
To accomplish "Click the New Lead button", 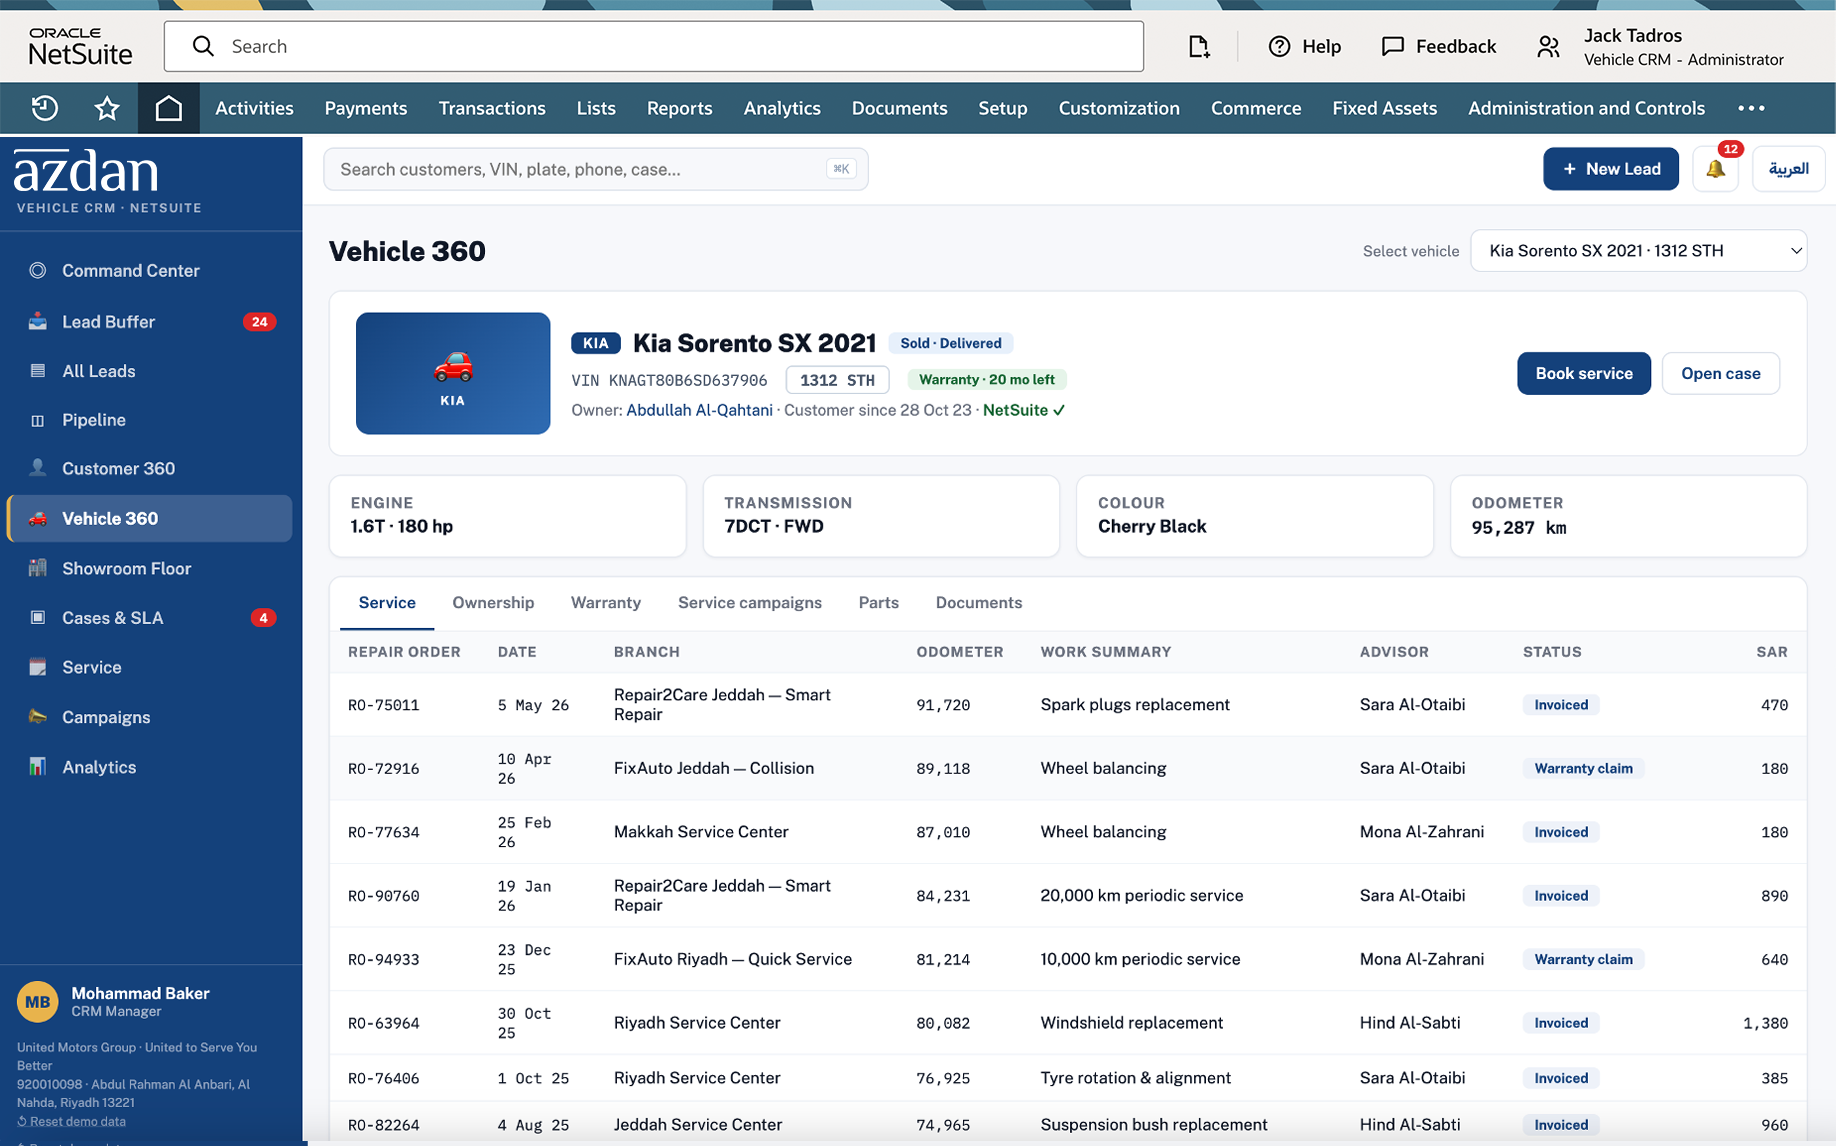I will pos(1611,169).
